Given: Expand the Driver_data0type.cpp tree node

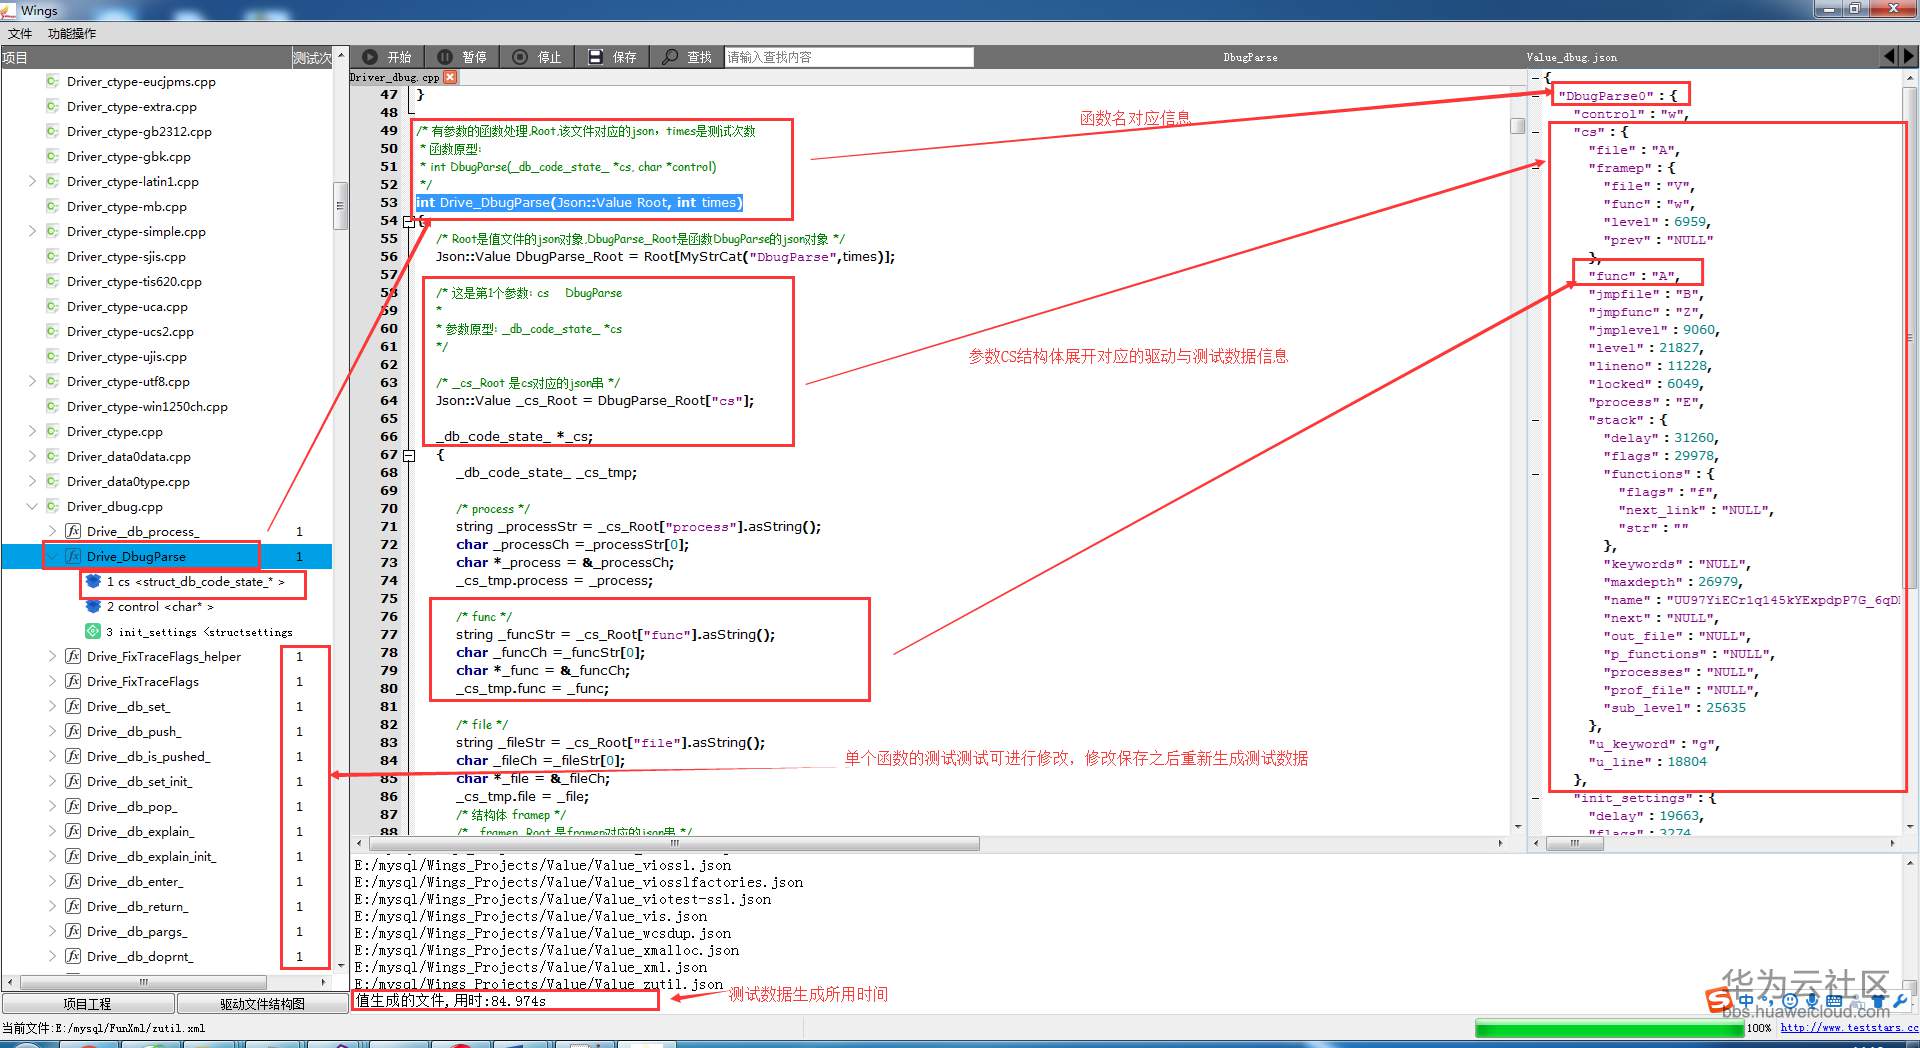Looking at the screenshot, I should click(32, 481).
